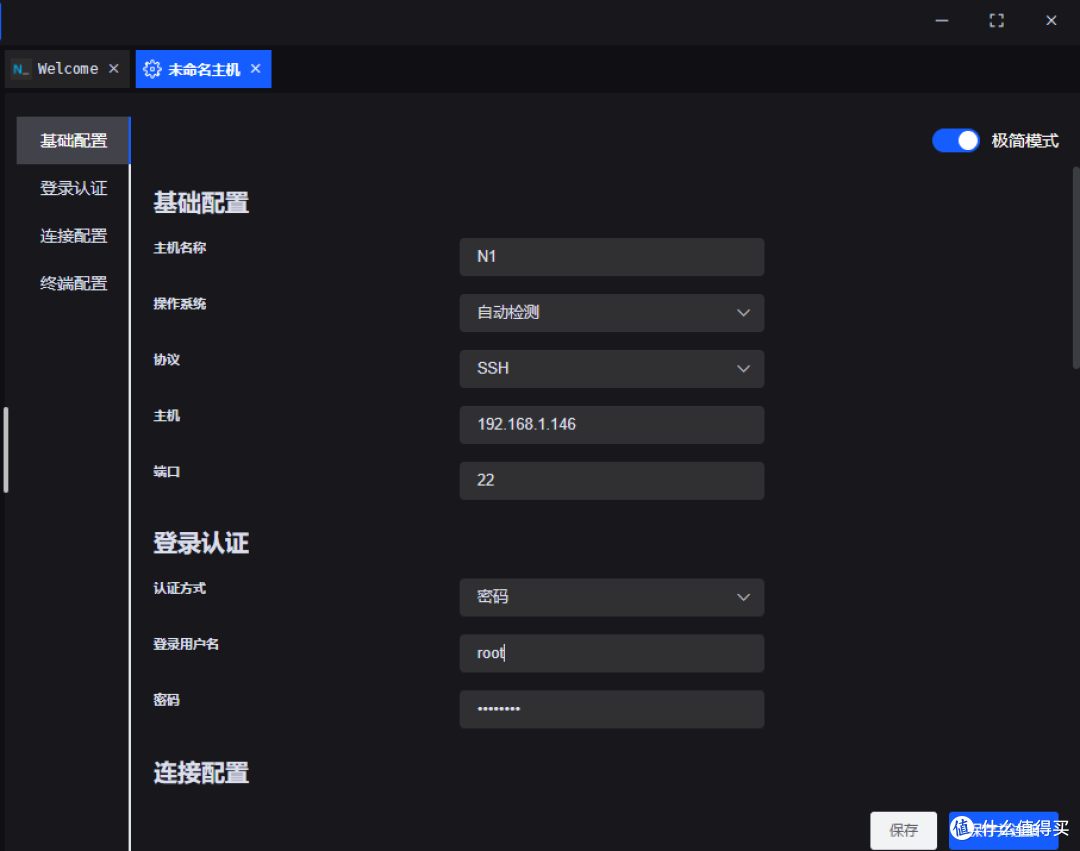The width and height of the screenshot is (1080, 851).
Task: Click the 登录认证 section heading in the form
Action: pos(201,543)
